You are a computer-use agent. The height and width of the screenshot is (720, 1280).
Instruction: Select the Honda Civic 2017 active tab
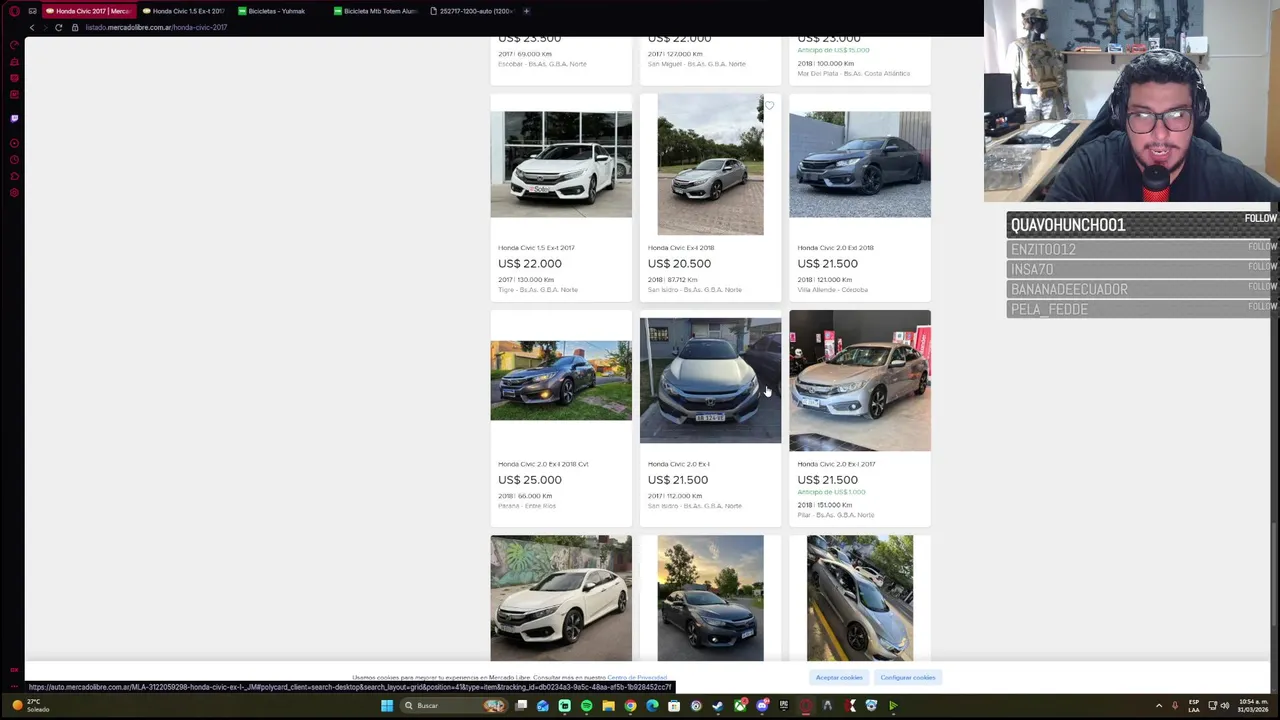(88, 11)
